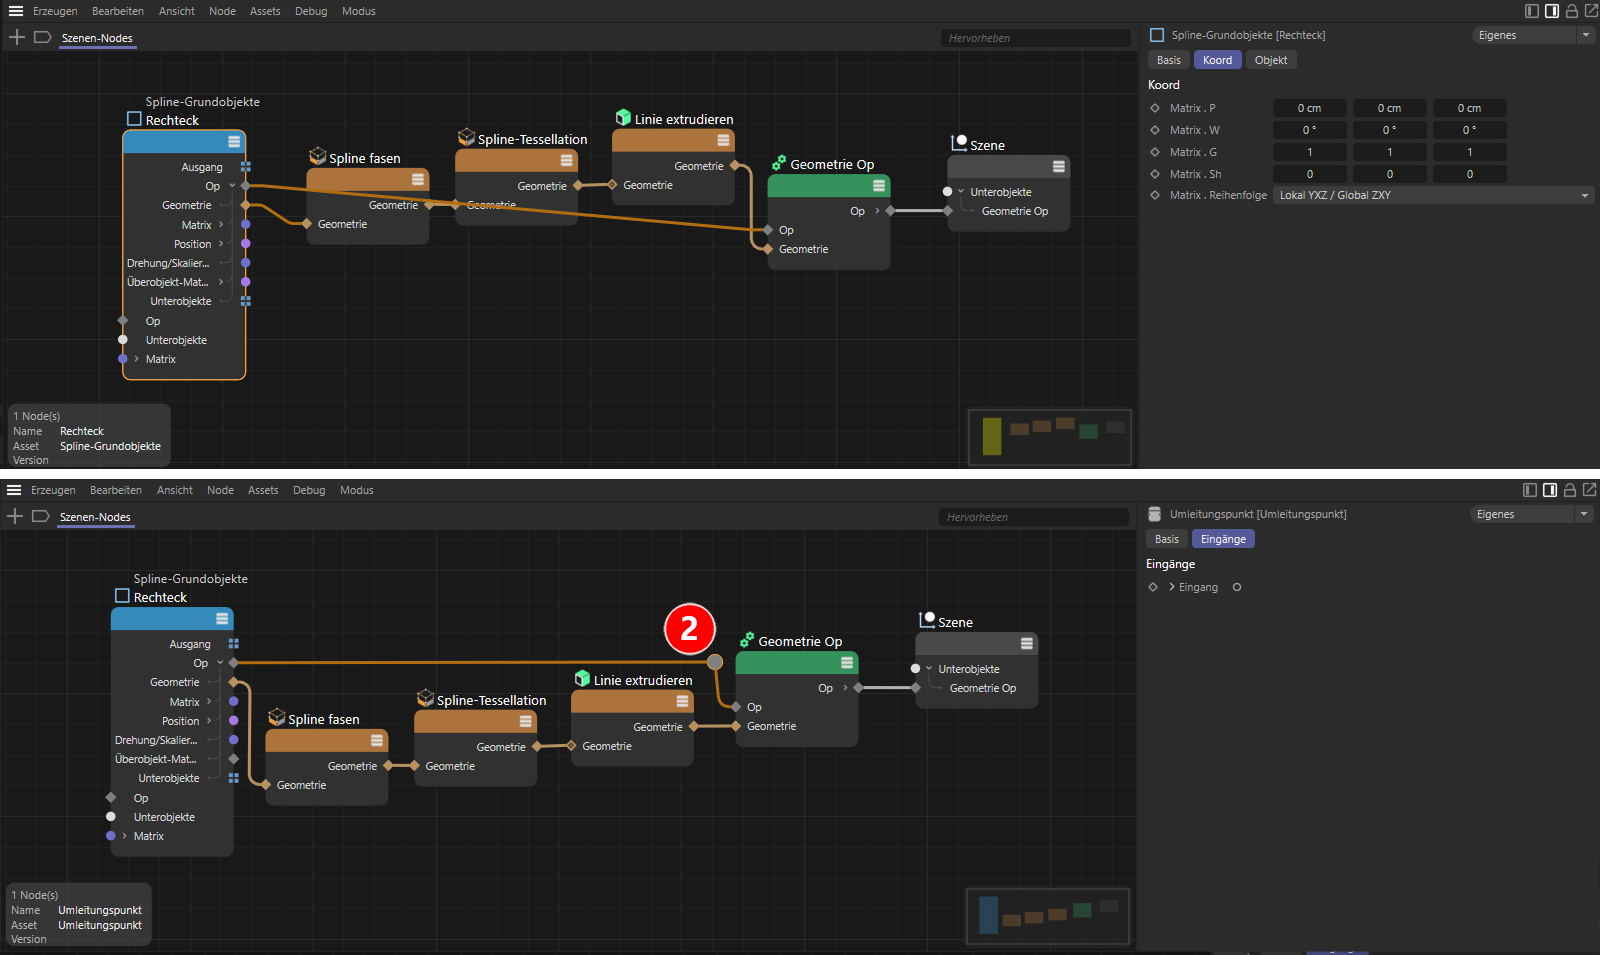The image size is (1600, 955).
Task: Expand the Eingang entry under Eingänge
Action: pyautogui.click(x=1172, y=587)
